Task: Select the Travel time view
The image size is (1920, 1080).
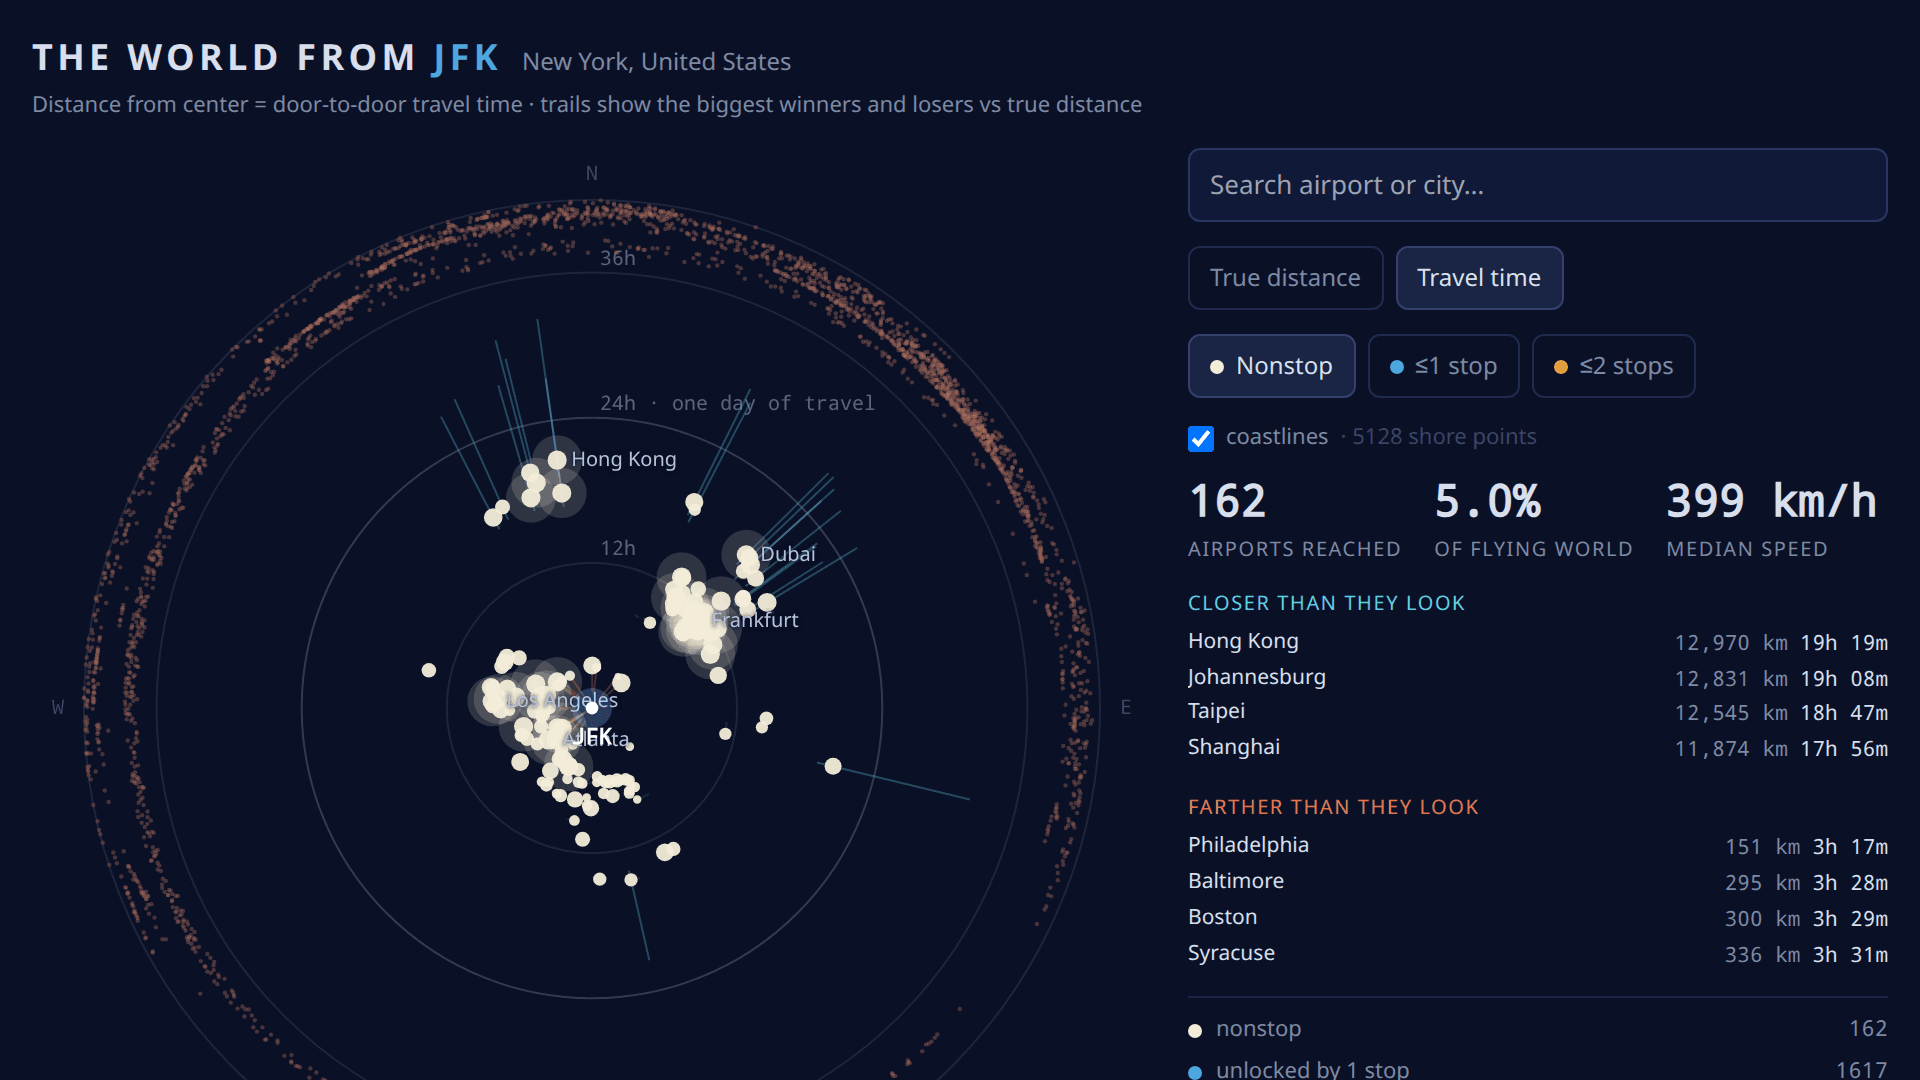Action: (x=1479, y=278)
